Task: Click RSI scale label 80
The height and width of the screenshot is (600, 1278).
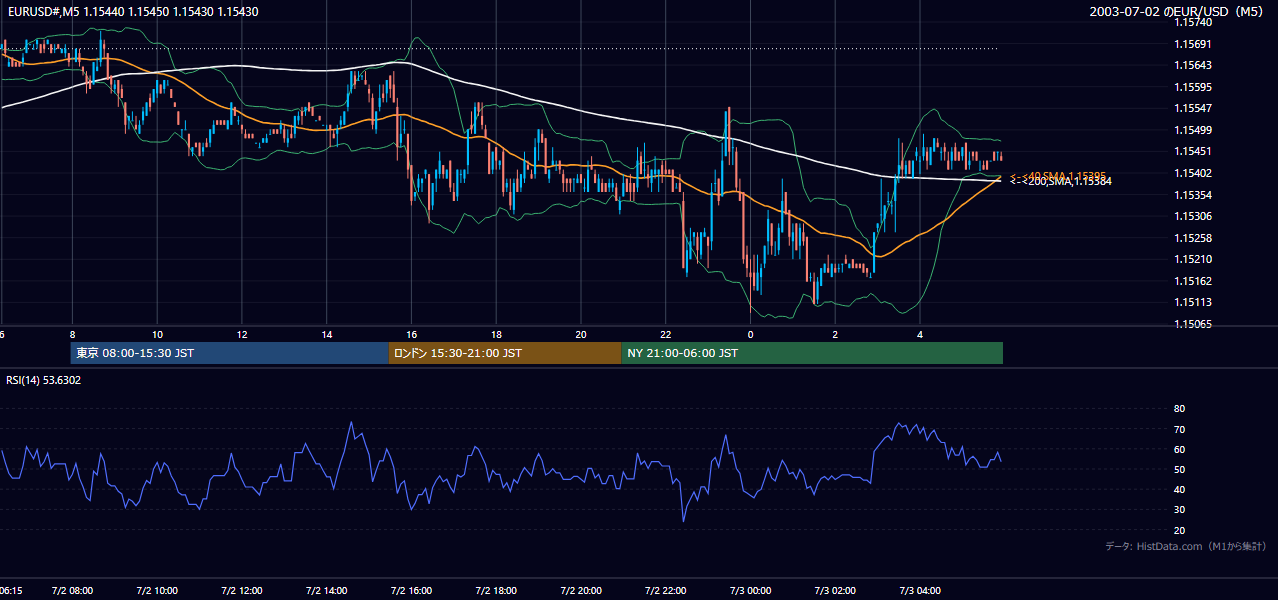Action: click(x=1179, y=409)
